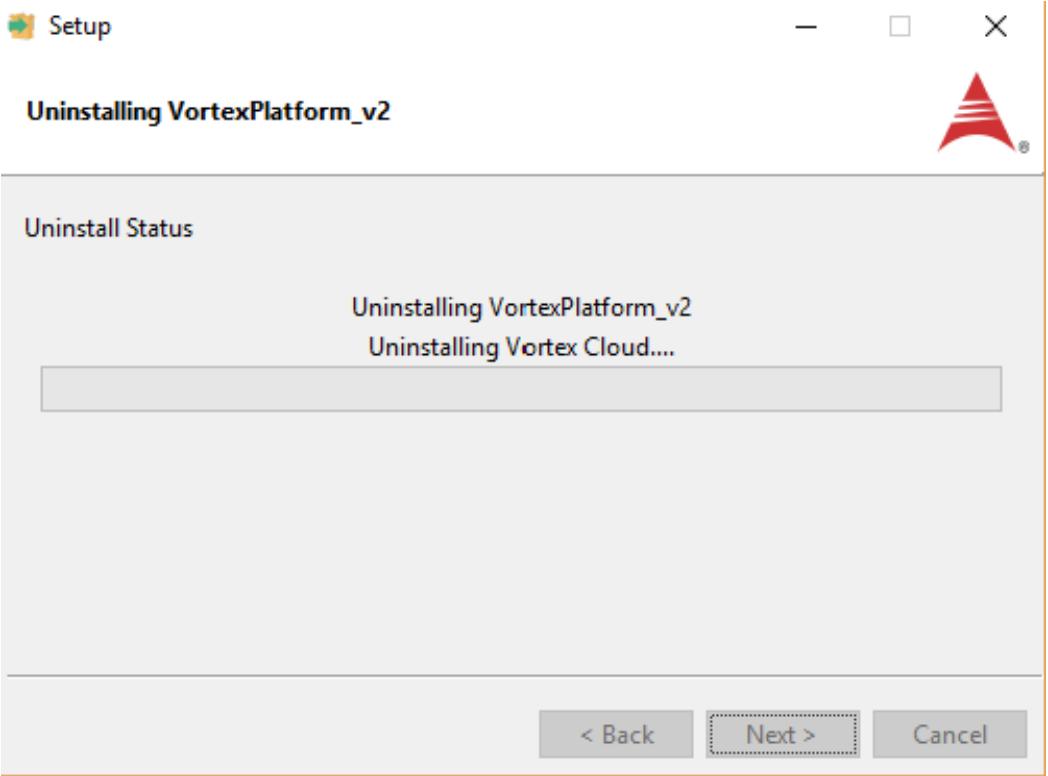Click the registered trademark symbol beside logo
This screenshot has height=776, width=1048.
(1023, 147)
